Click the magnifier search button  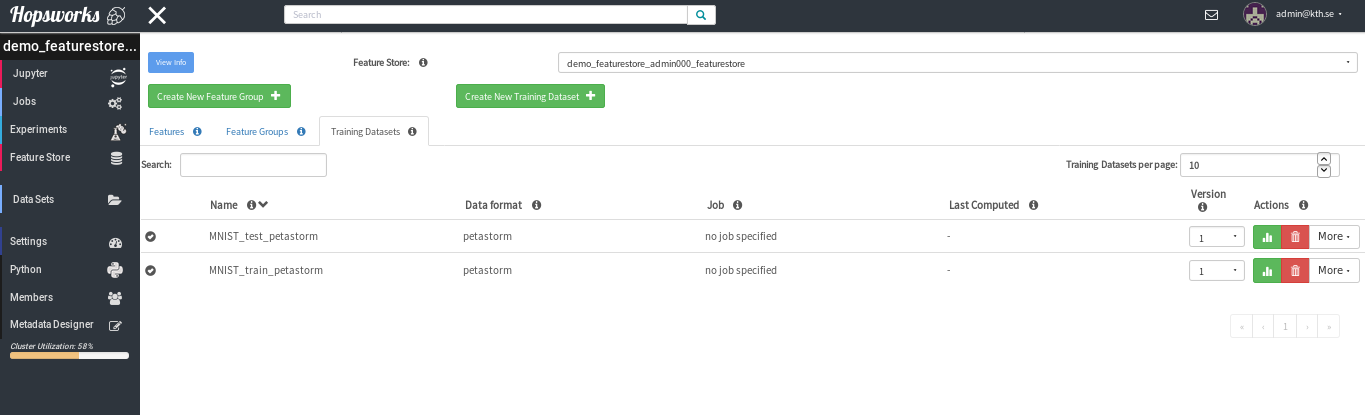[701, 15]
